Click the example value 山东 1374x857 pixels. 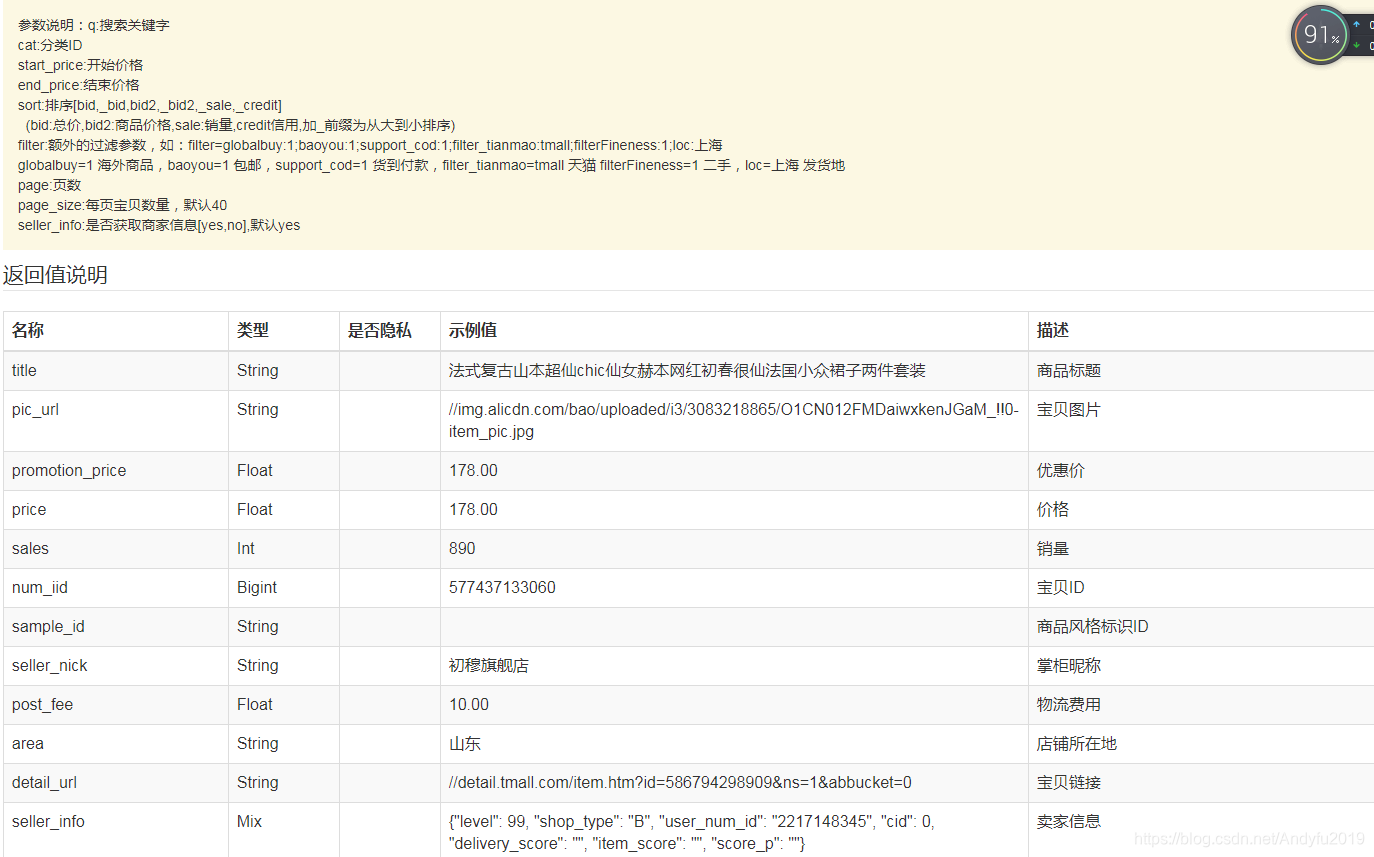pos(465,744)
